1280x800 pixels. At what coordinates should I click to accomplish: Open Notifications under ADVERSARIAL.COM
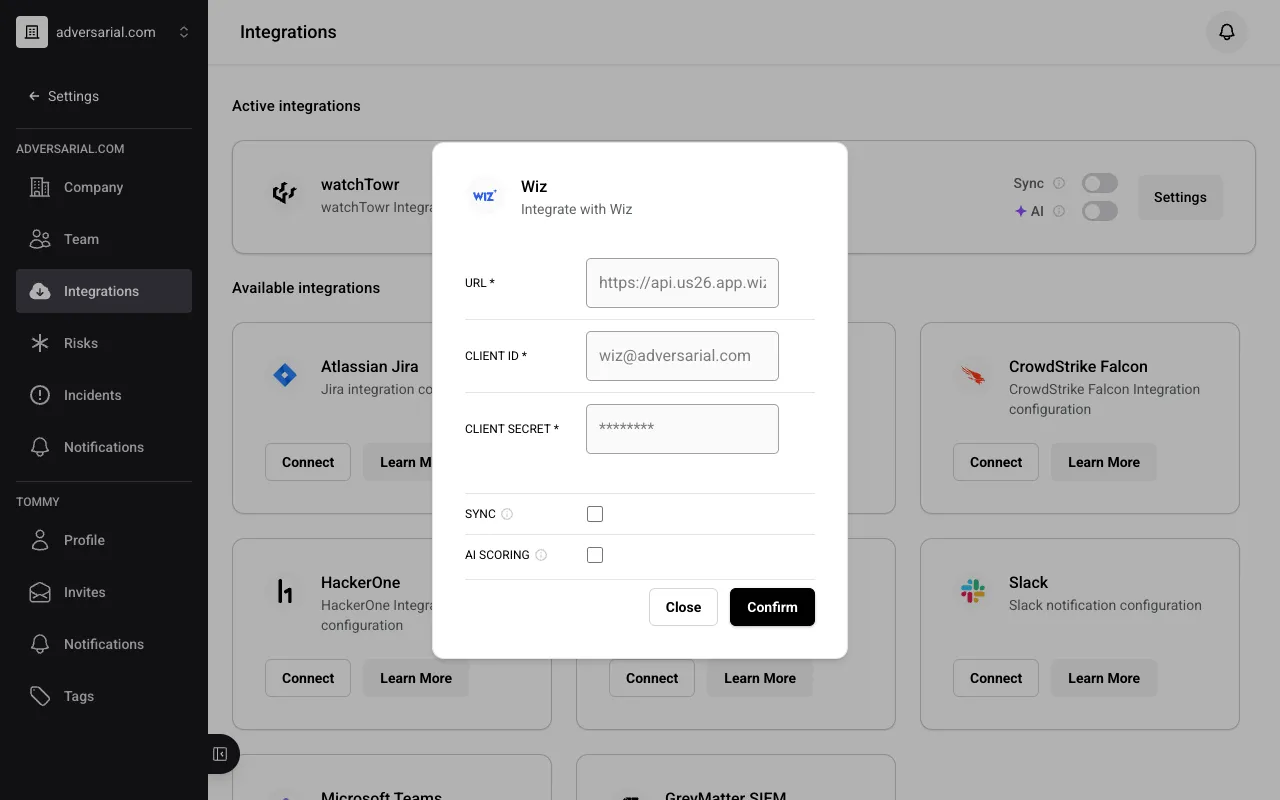coord(104,447)
